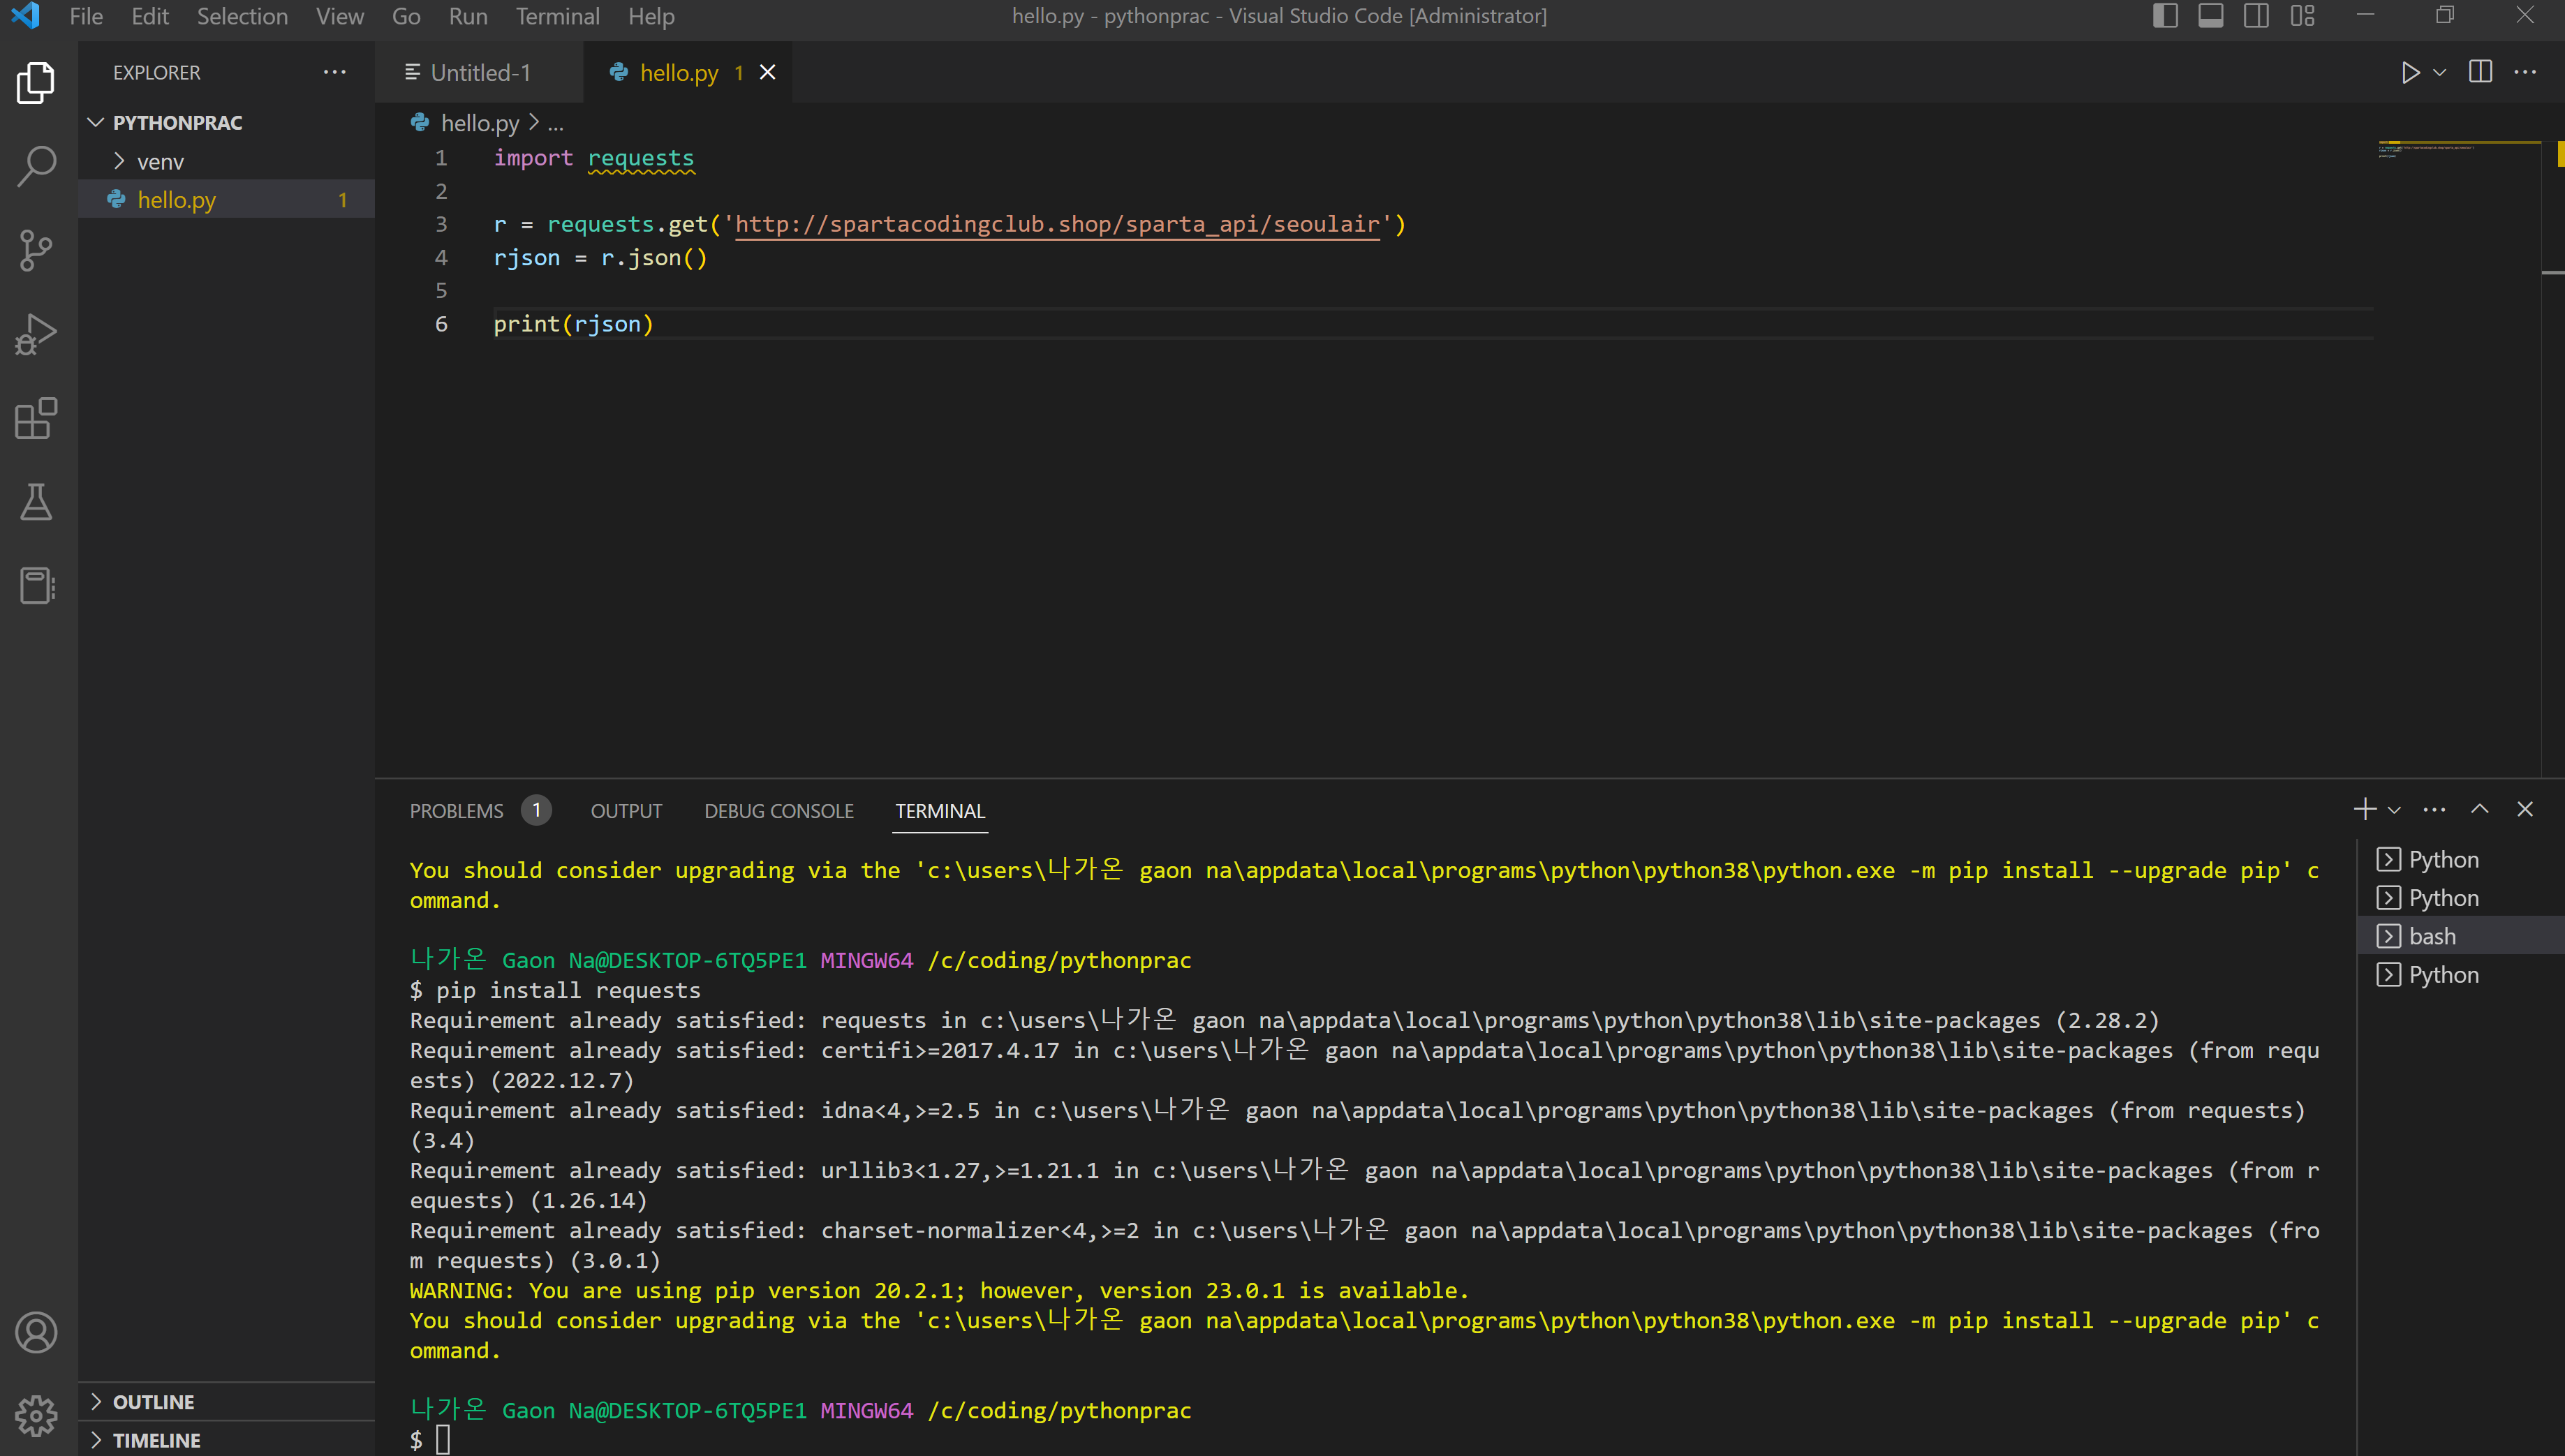Screen dimensions: 2565x1456
Task: Open the Source Control view
Action: point(36,250)
